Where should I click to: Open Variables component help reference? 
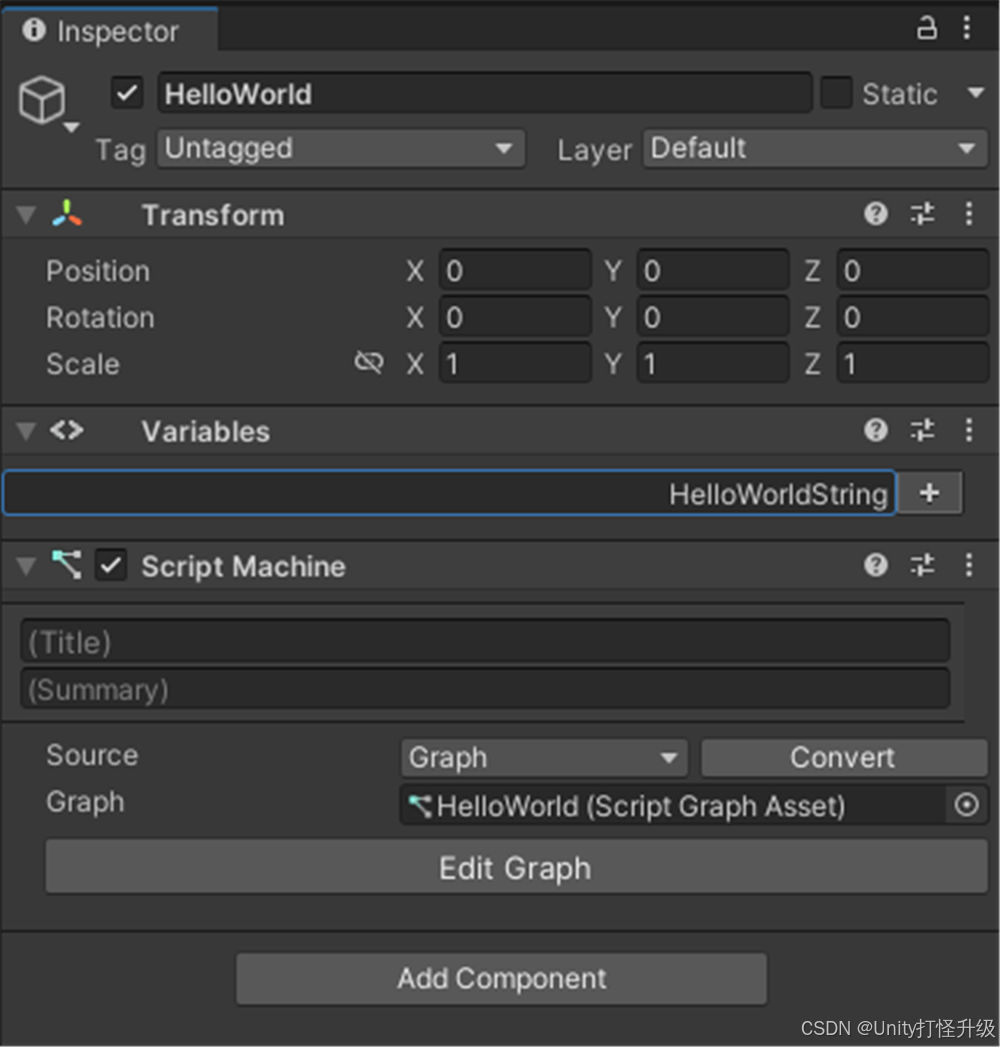(876, 430)
